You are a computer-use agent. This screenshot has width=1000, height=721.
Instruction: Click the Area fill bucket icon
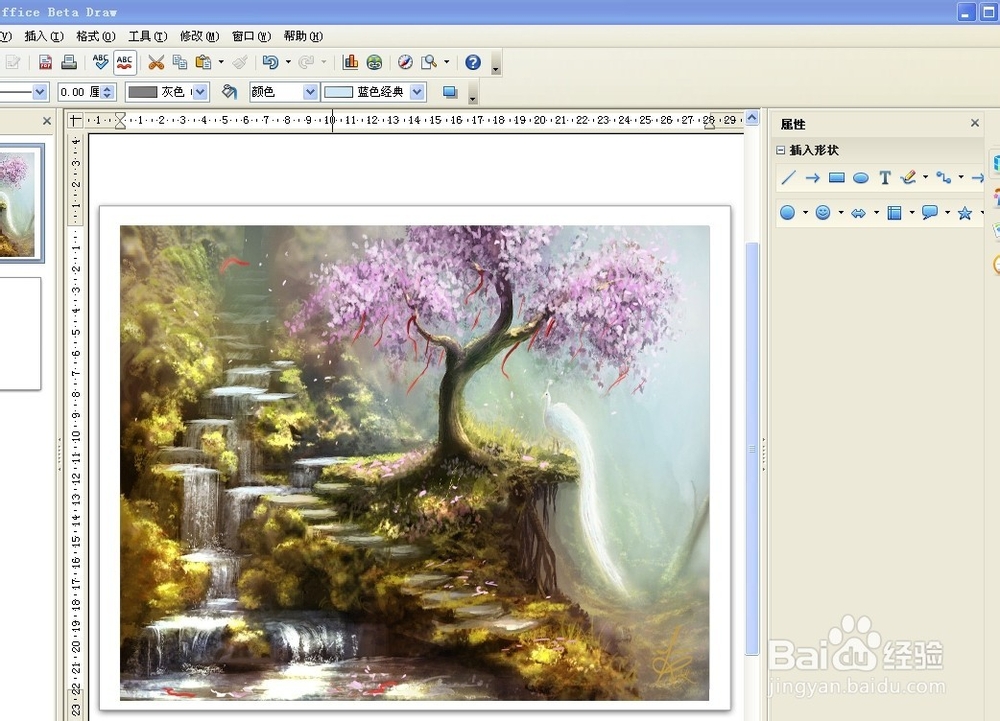click(x=229, y=92)
